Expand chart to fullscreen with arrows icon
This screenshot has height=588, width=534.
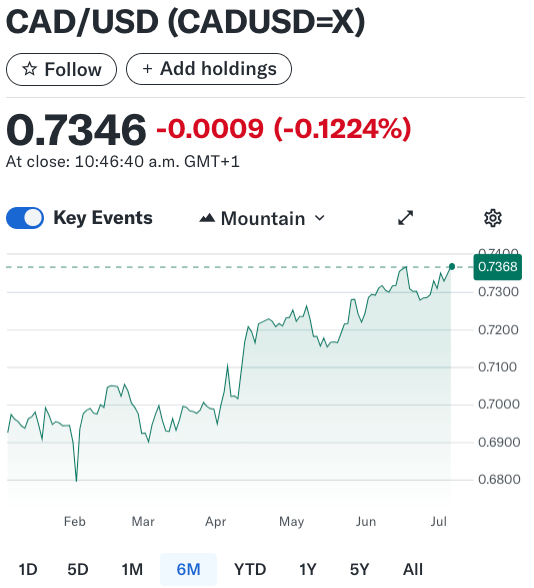pos(405,218)
